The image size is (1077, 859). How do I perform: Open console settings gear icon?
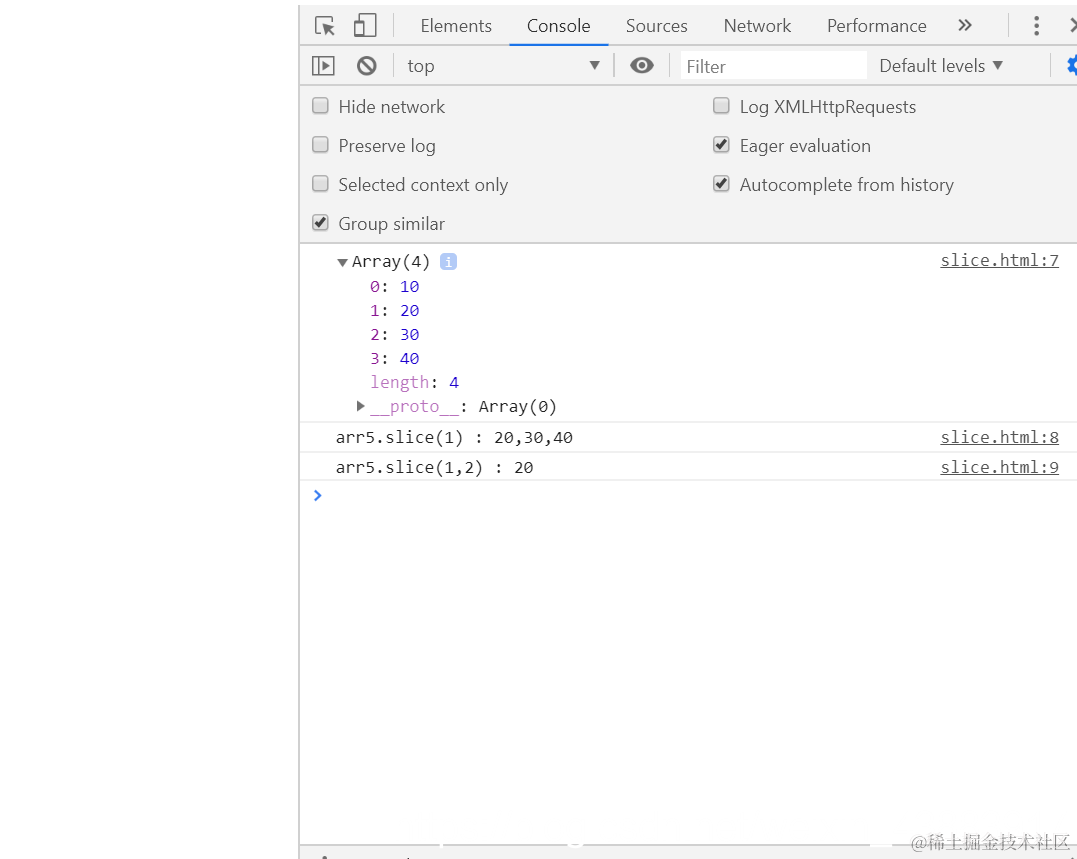(1072, 66)
